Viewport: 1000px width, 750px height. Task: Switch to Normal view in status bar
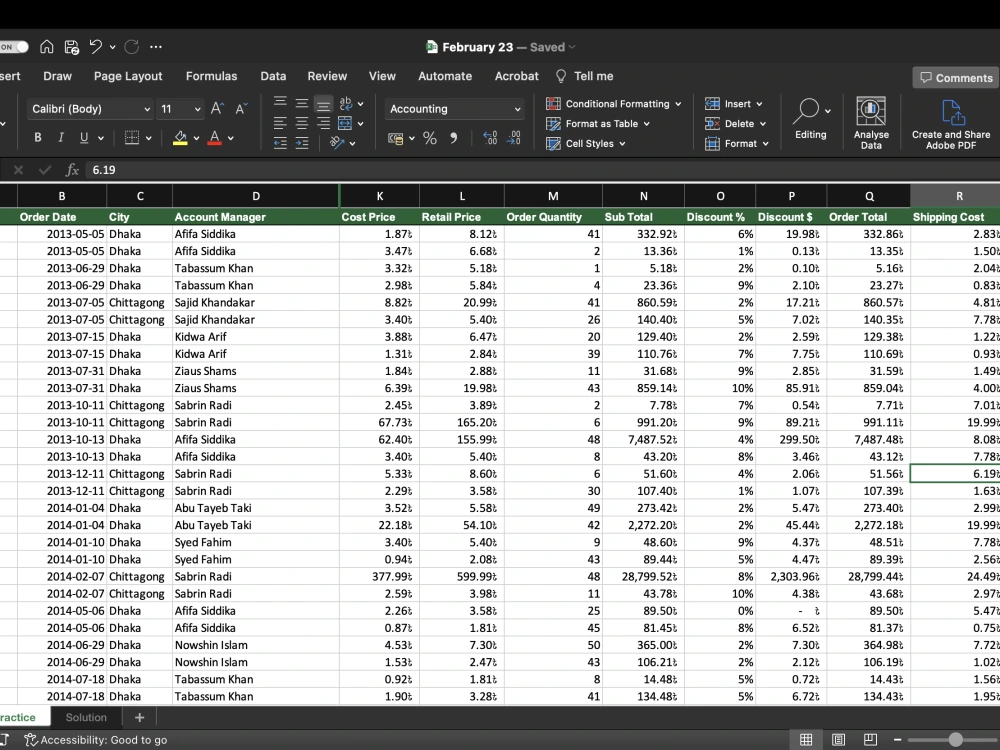(x=806, y=740)
